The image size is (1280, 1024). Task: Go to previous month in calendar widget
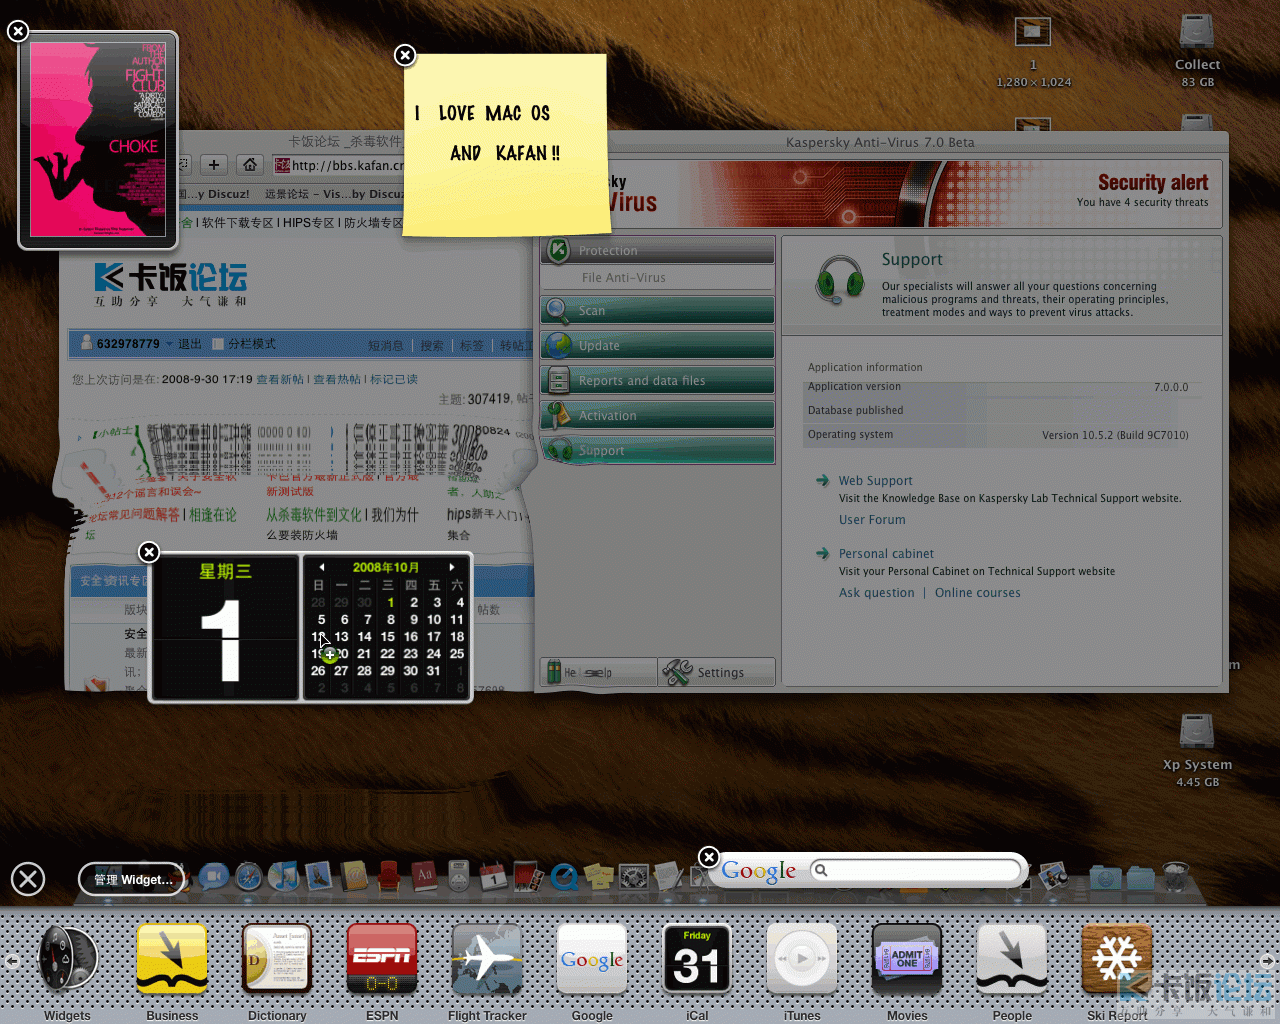(322, 567)
